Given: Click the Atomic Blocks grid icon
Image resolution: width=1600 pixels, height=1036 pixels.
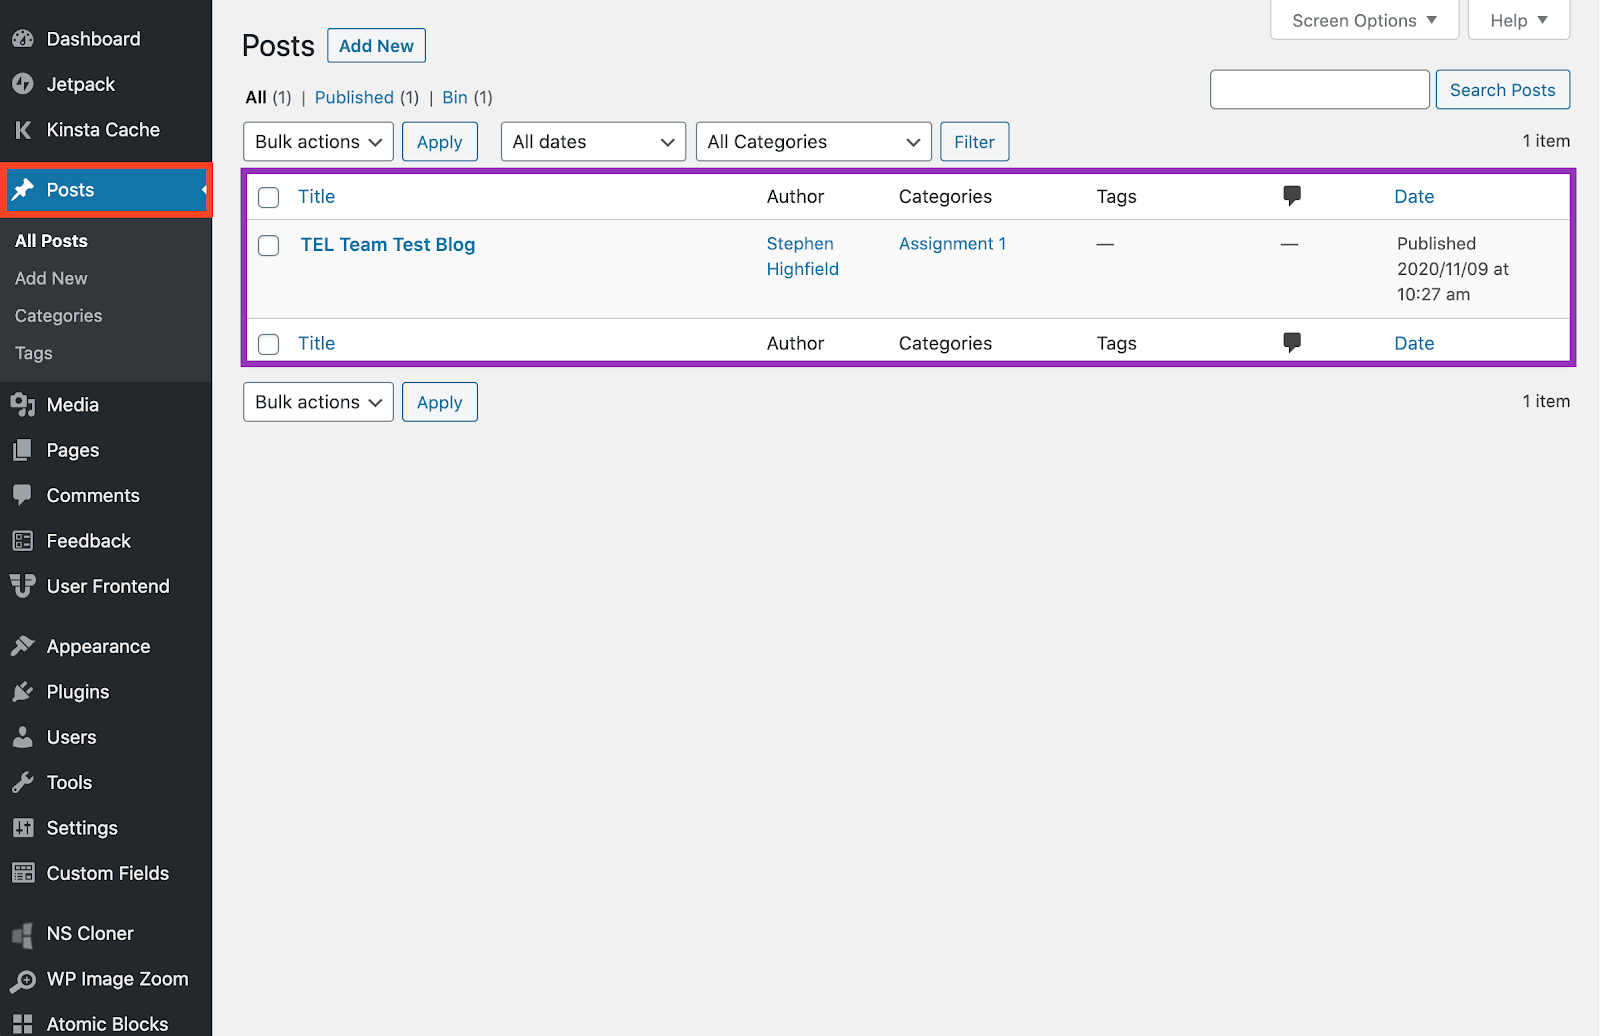Looking at the screenshot, I should [23, 1024].
